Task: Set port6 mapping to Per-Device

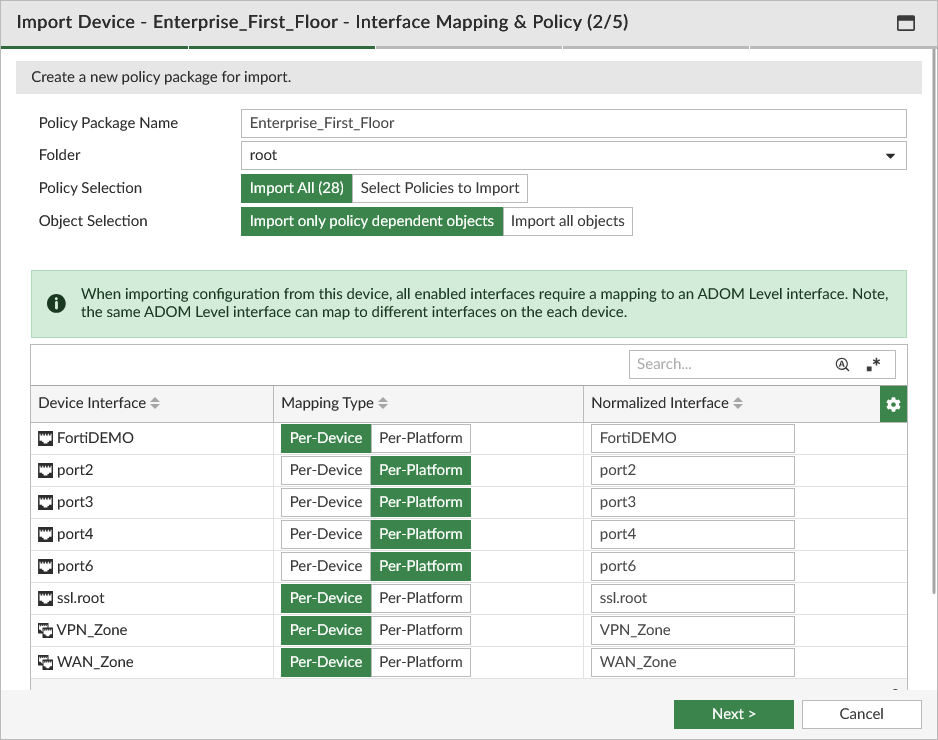Action: [x=326, y=567]
